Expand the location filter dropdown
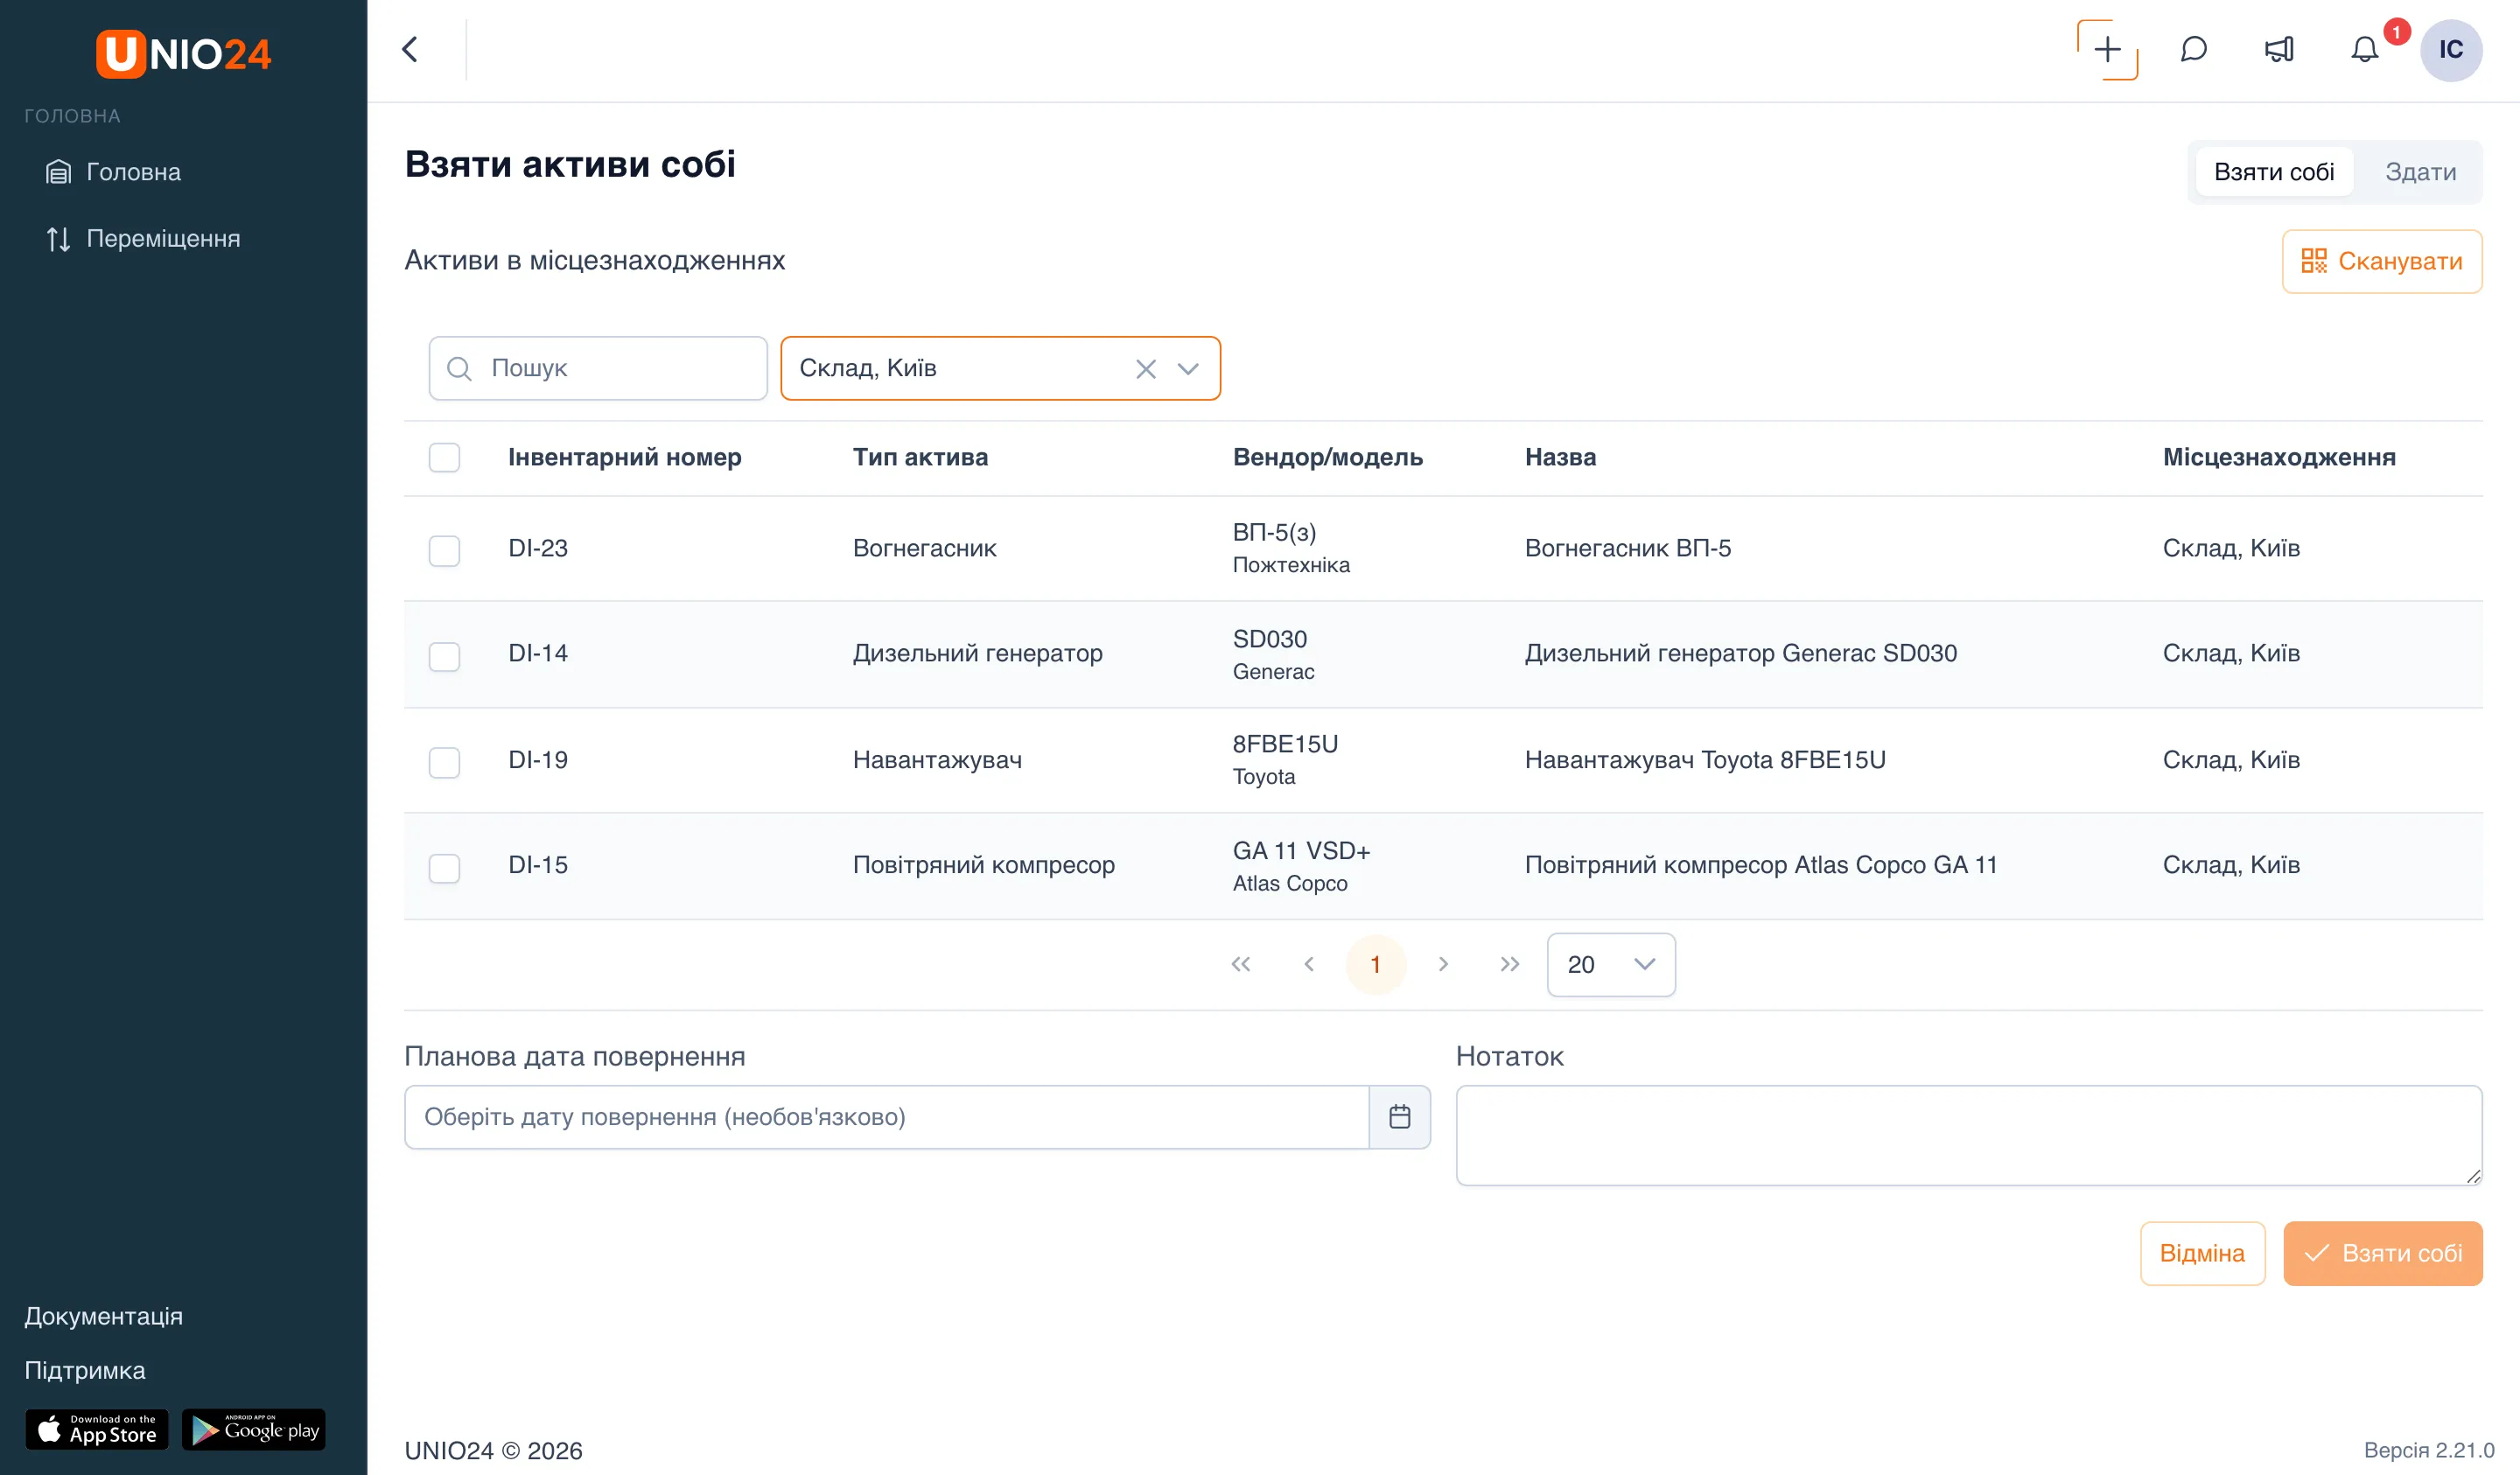This screenshot has height=1475, width=2520. point(1188,369)
